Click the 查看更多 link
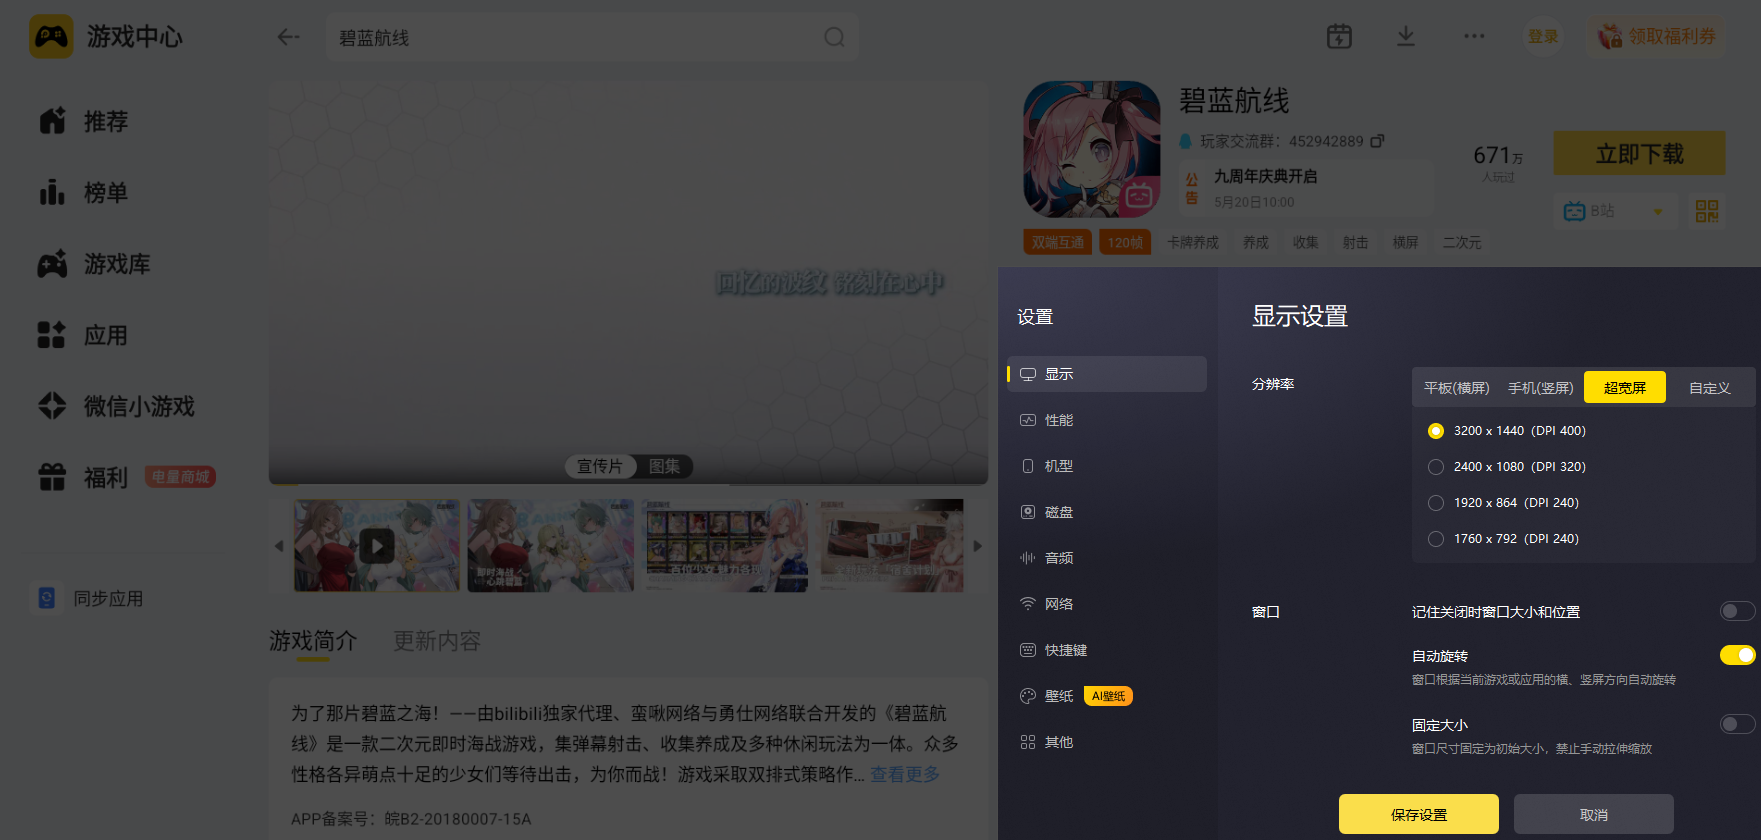Viewport: 1761px width, 840px height. click(x=905, y=775)
